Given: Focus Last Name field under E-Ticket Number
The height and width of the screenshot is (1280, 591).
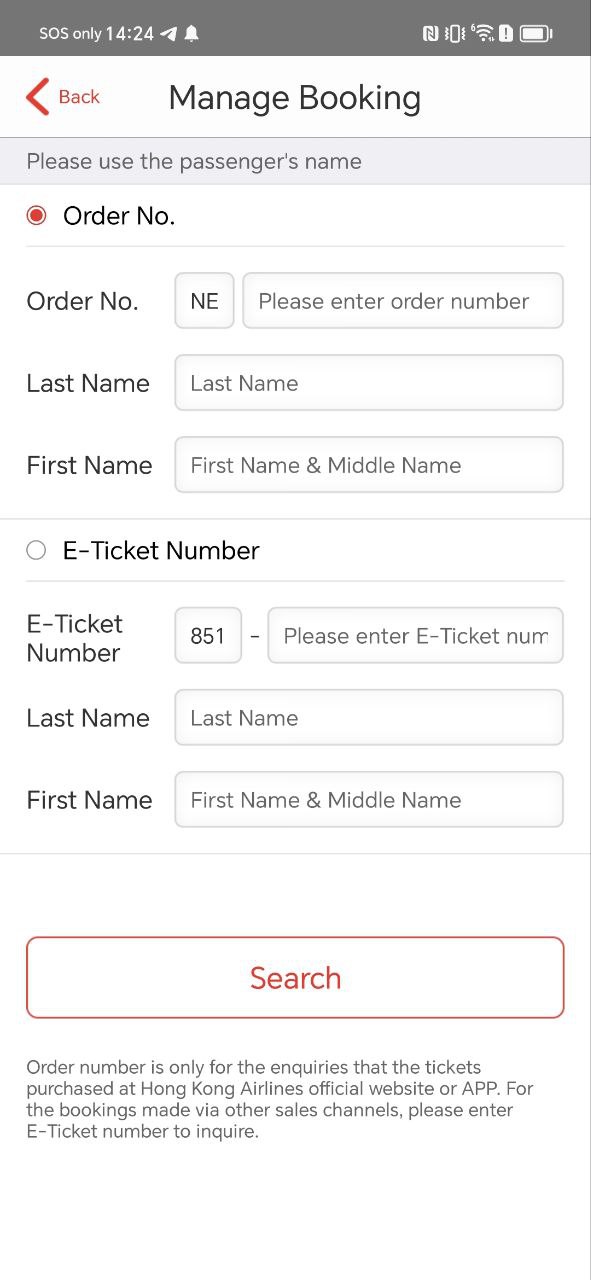Looking at the screenshot, I should [x=369, y=718].
